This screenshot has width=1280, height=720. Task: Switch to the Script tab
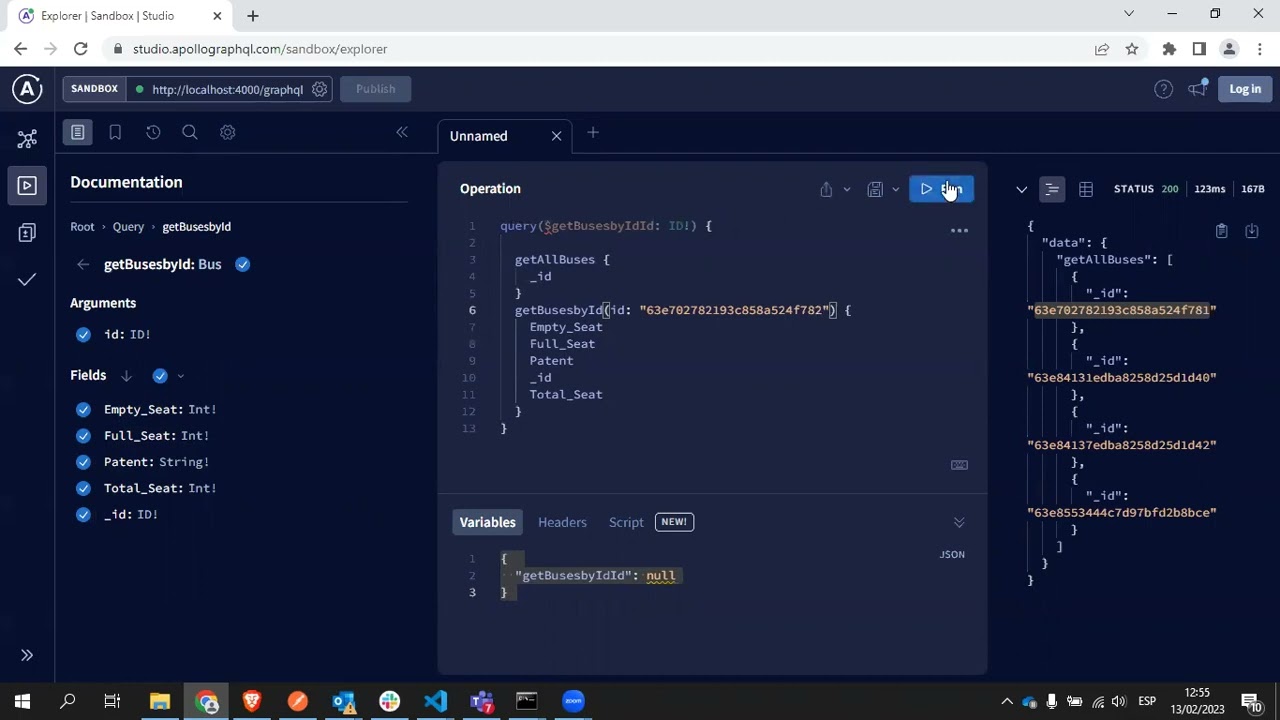tap(626, 522)
